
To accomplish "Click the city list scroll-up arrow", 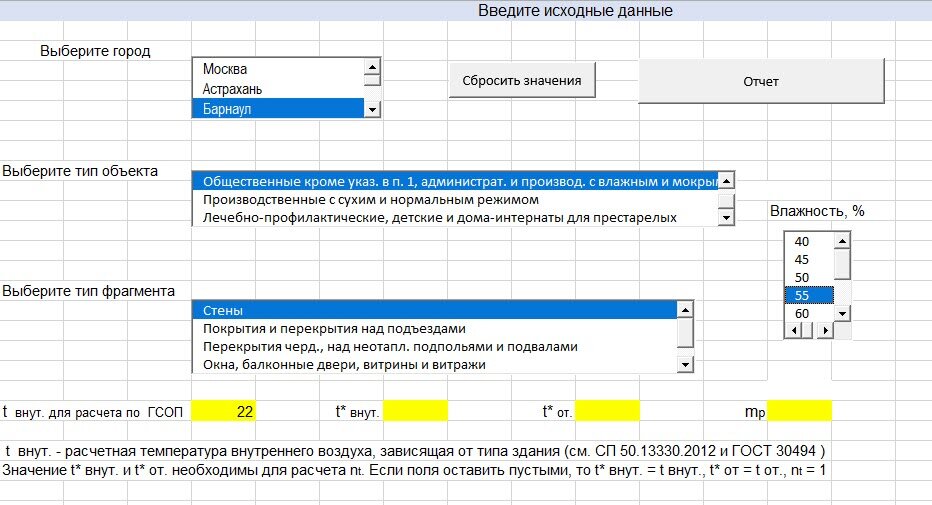I will pos(372,67).
